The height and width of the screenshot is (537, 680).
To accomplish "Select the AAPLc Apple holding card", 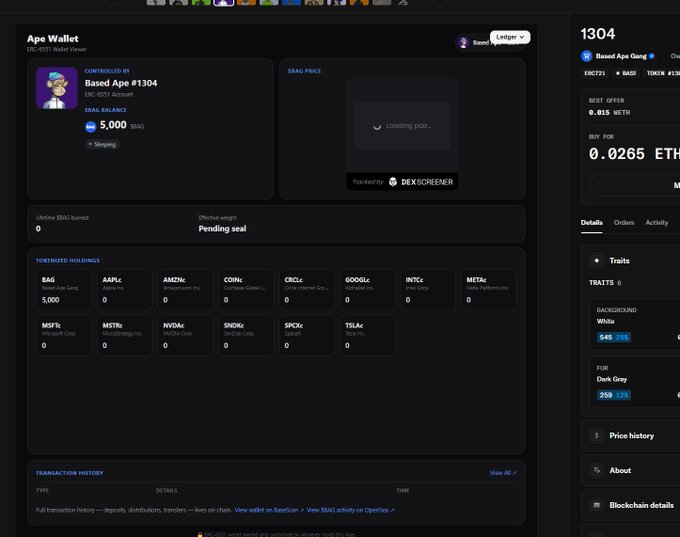I will pos(124,290).
